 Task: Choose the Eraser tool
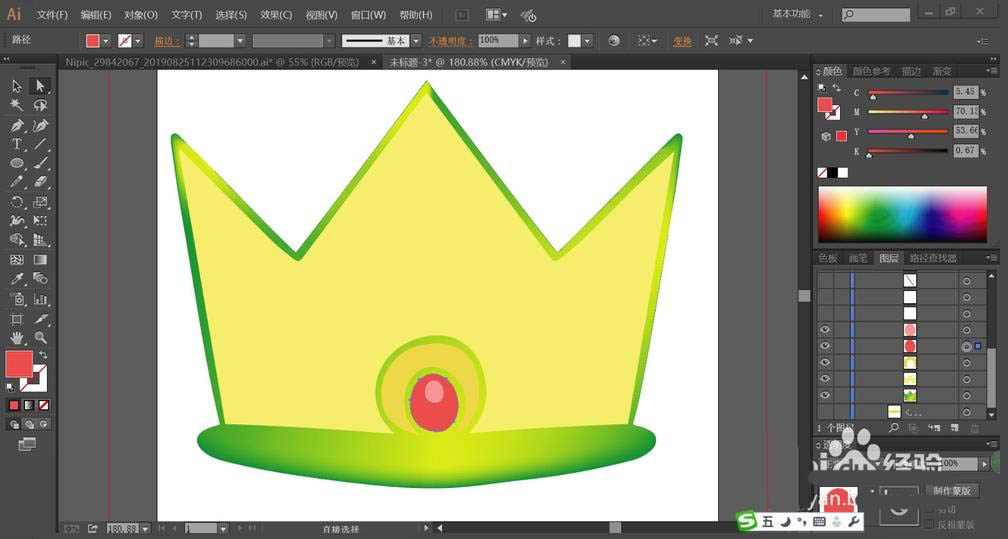coord(40,182)
